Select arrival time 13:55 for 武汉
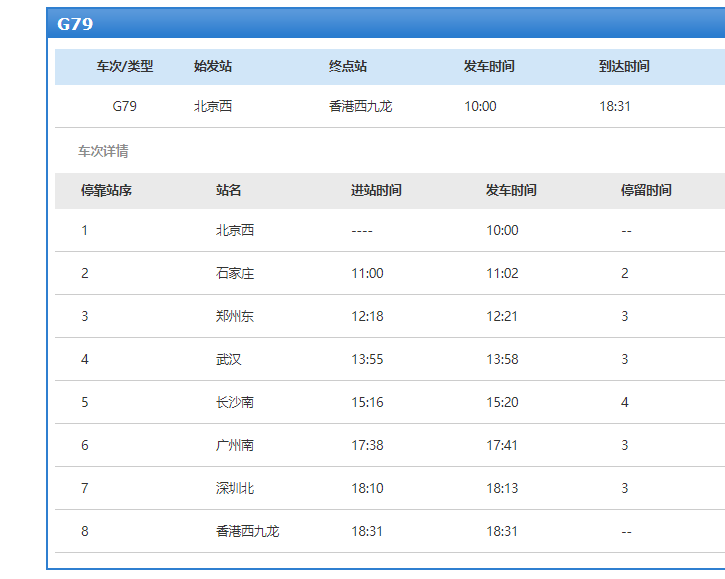 point(367,359)
